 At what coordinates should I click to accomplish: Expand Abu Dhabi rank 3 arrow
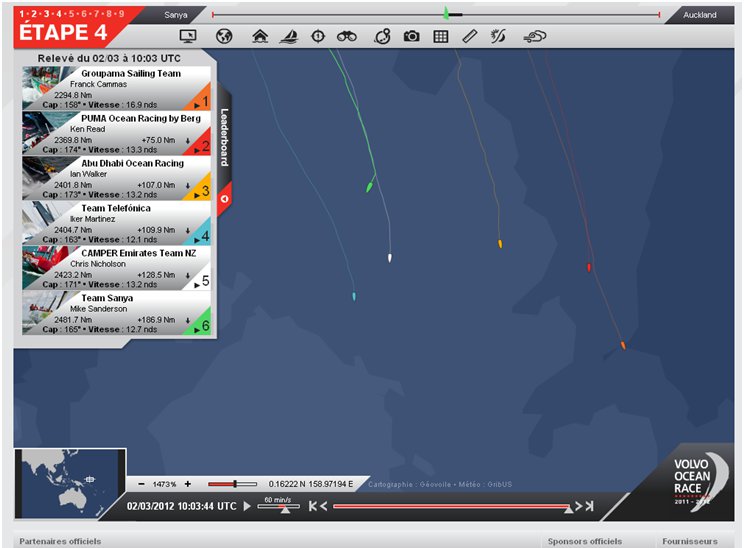click(x=197, y=195)
